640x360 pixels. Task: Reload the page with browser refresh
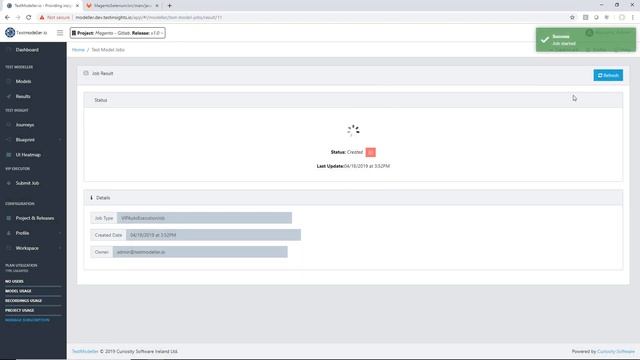pyautogui.click(x=29, y=18)
